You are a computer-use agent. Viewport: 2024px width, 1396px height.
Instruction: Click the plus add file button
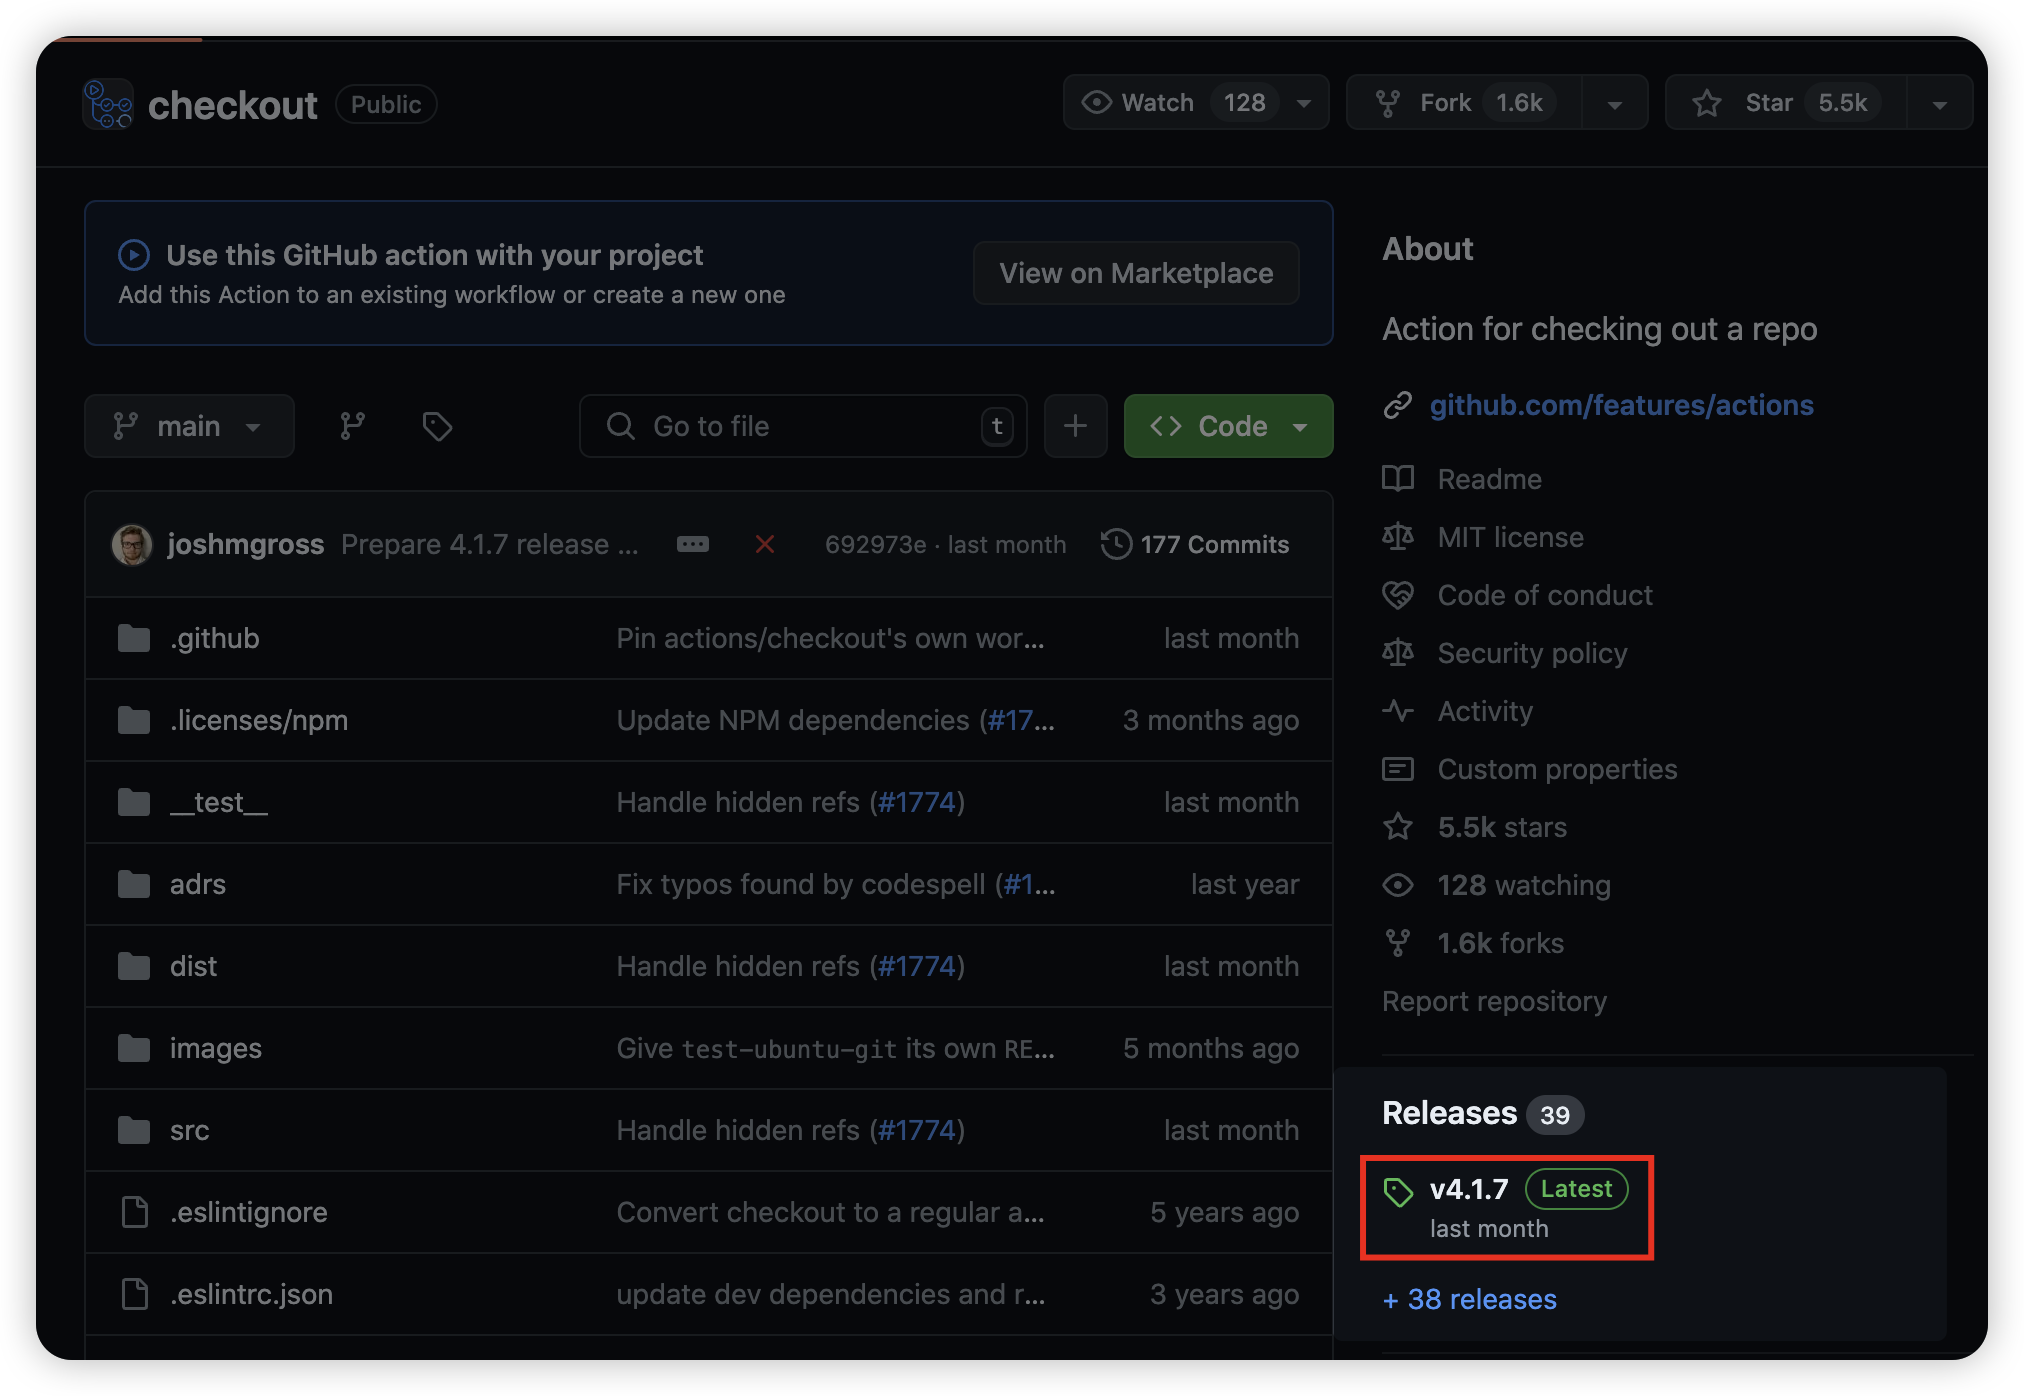click(x=1075, y=426)
